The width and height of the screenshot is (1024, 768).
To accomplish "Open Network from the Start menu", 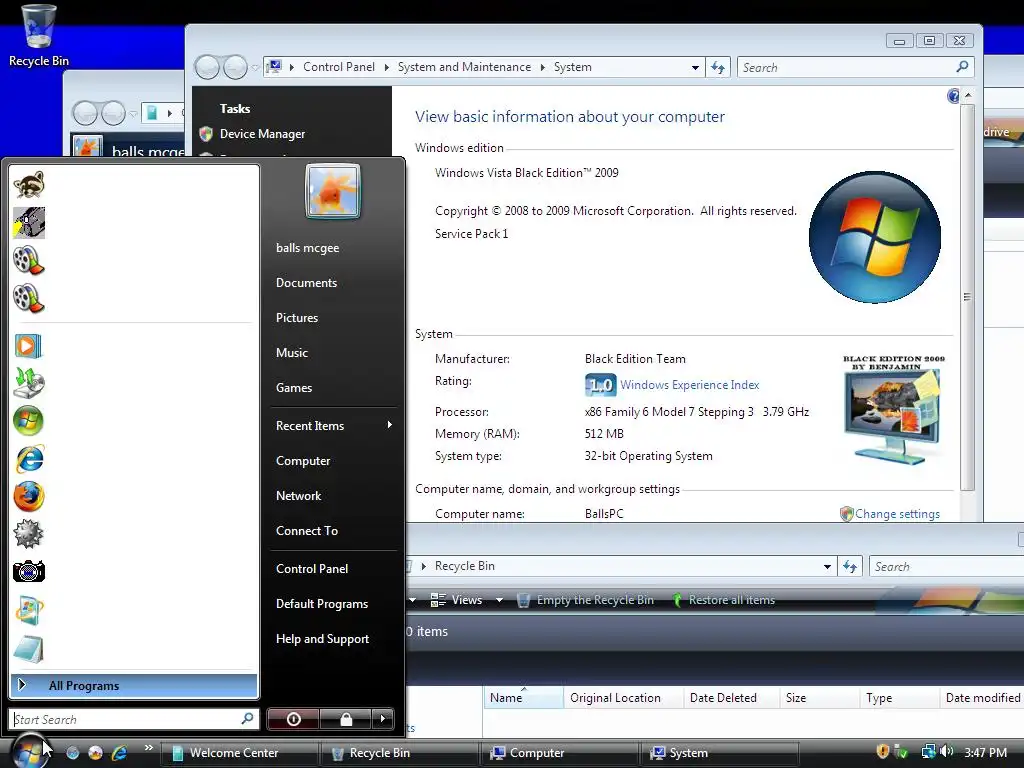I will tap(298, 496).
